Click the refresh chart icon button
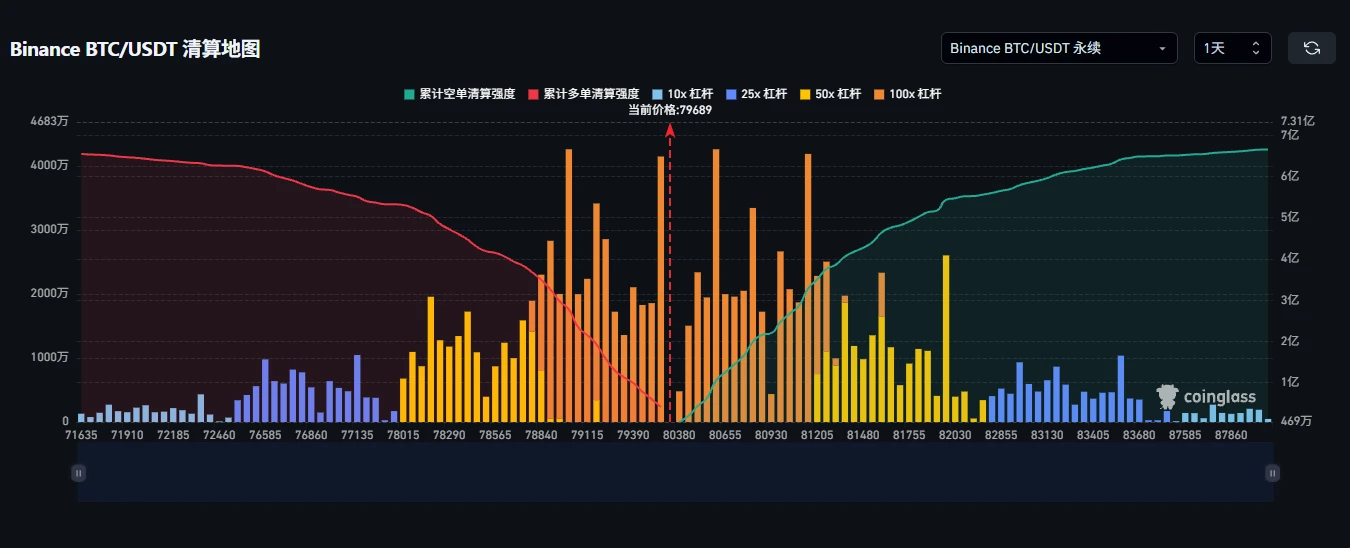Screen dimensions: 1350x548 click(x=1312, y=48)
